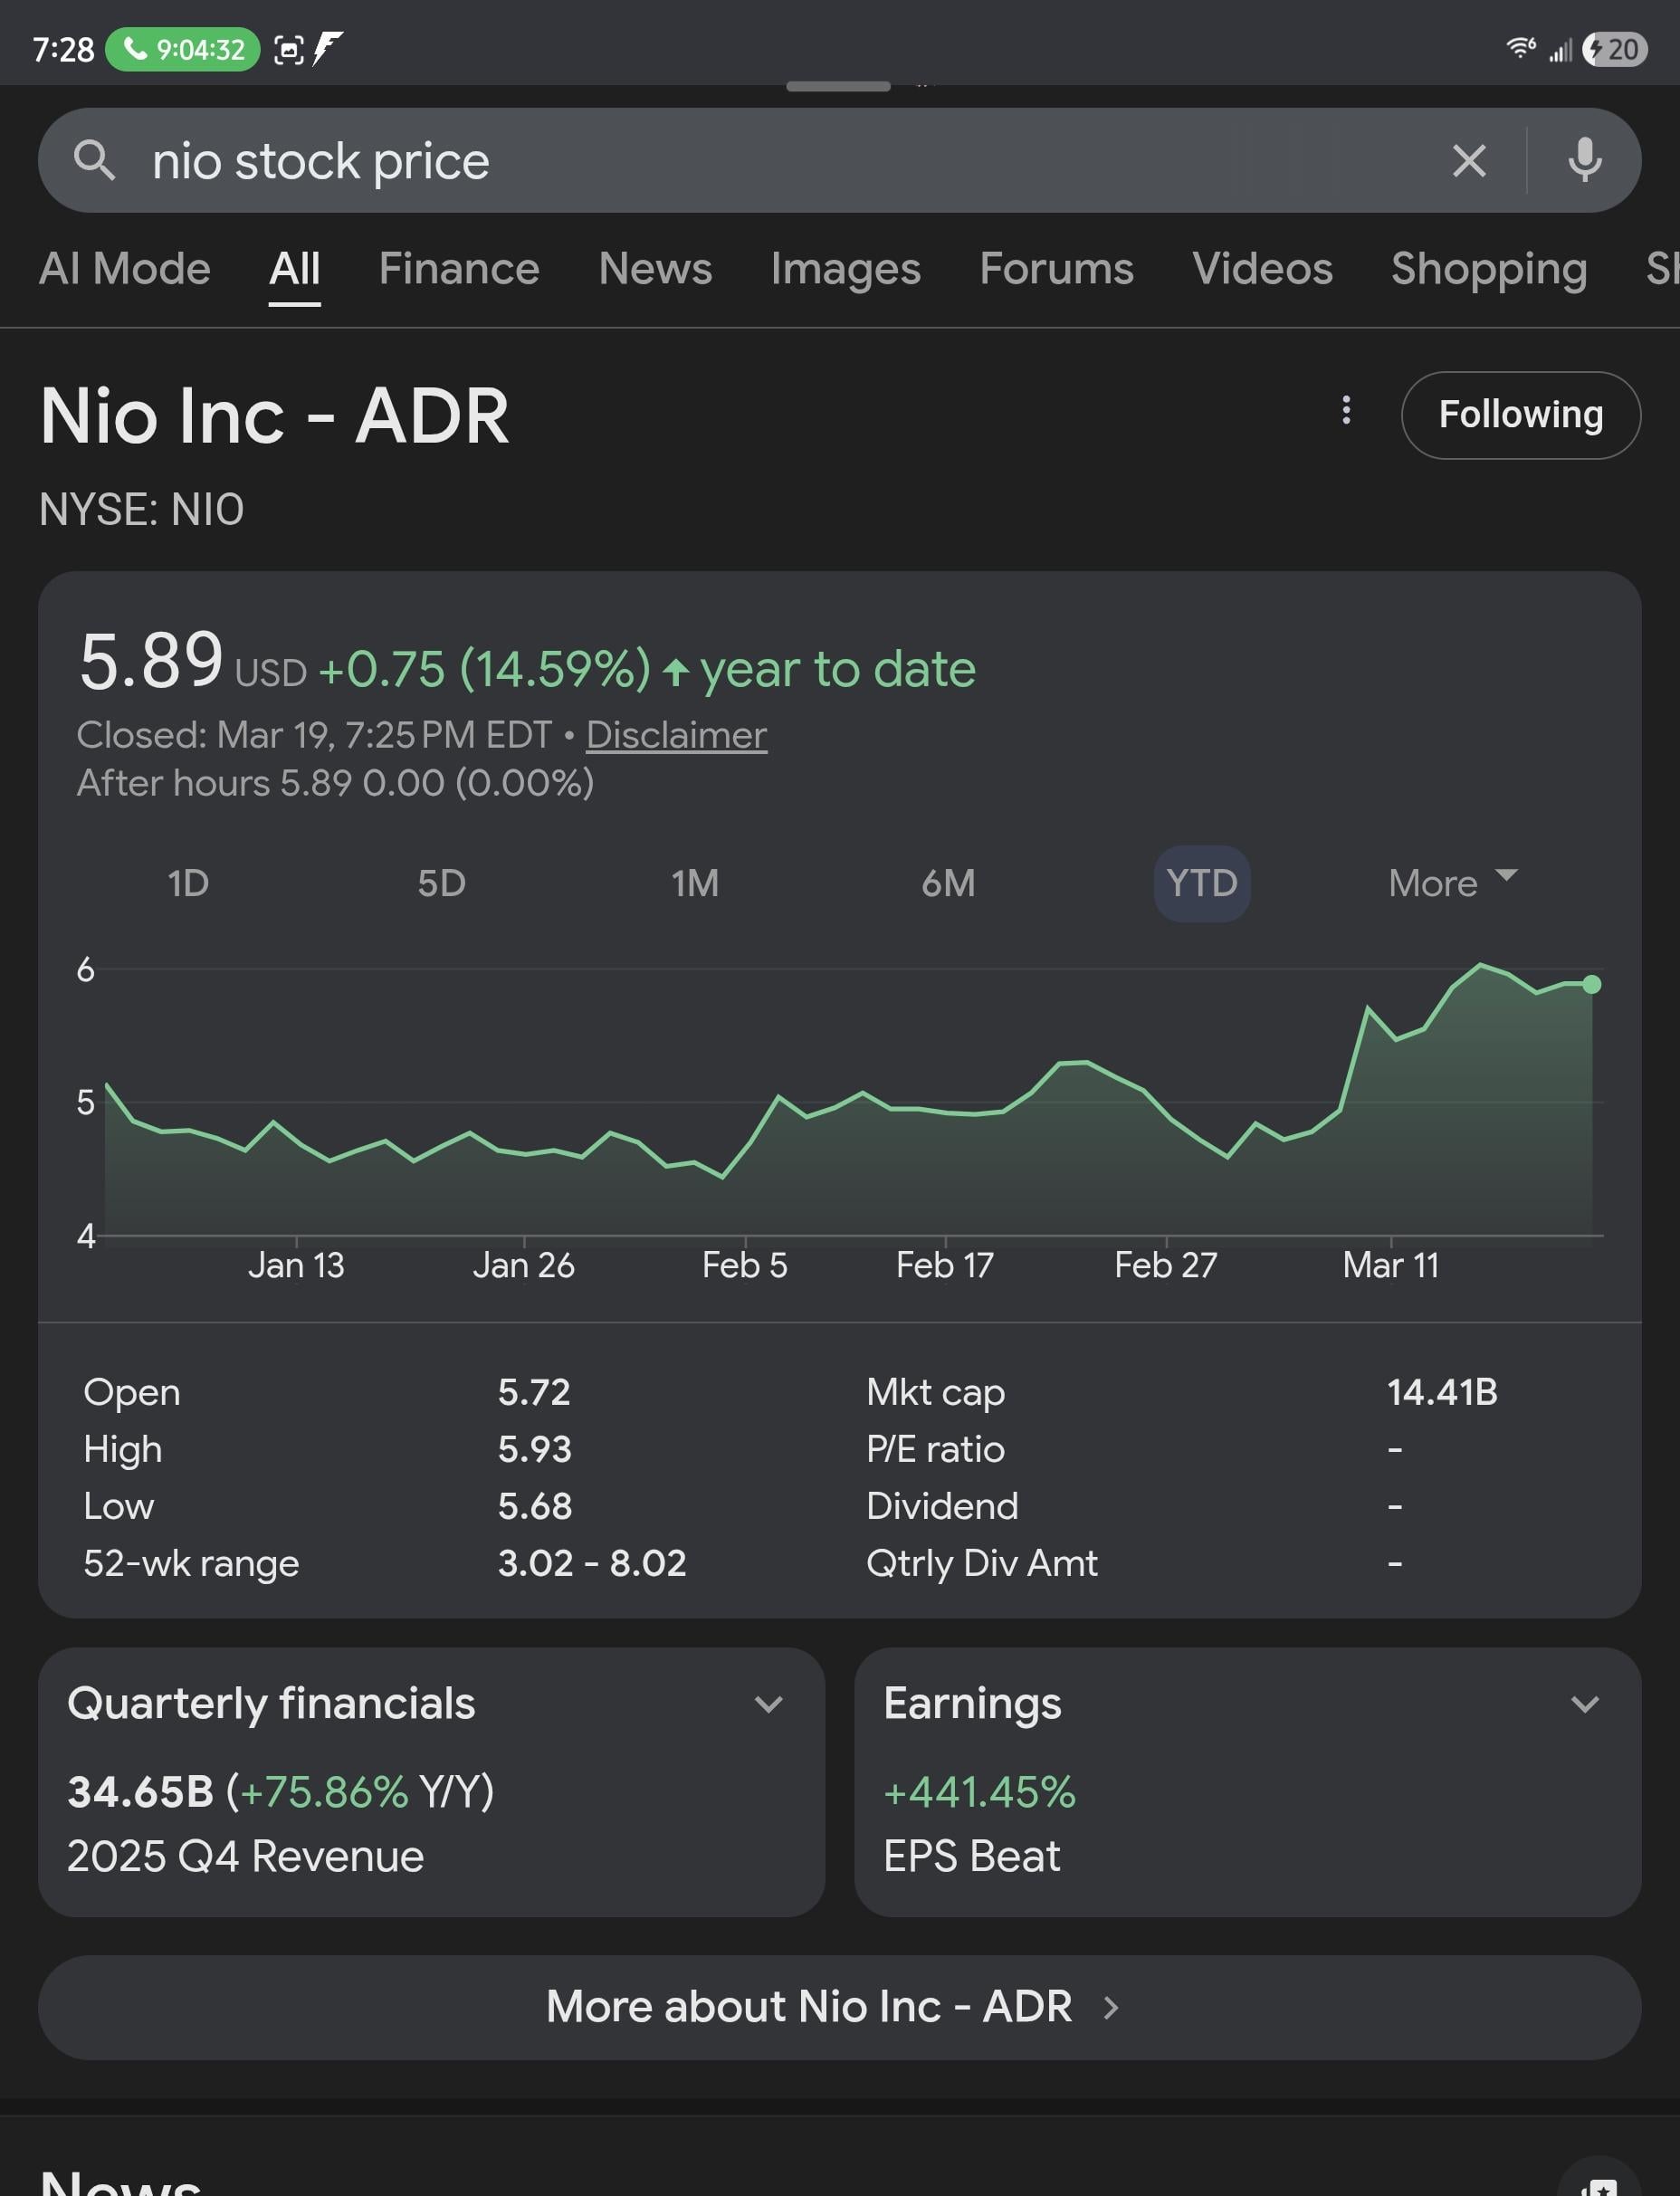Image resolution: width=1680 pixels, height=2196 pixels.
Task: Switch chart to the 6M range
Action: coord(947,883)
